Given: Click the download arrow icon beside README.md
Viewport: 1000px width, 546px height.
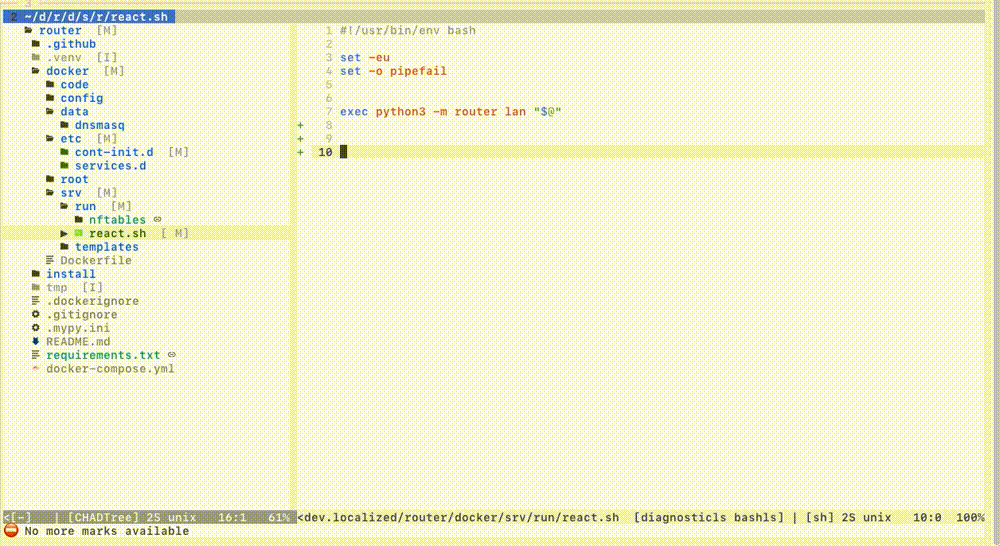Looking at the screenshot, I should pos(36,341).
